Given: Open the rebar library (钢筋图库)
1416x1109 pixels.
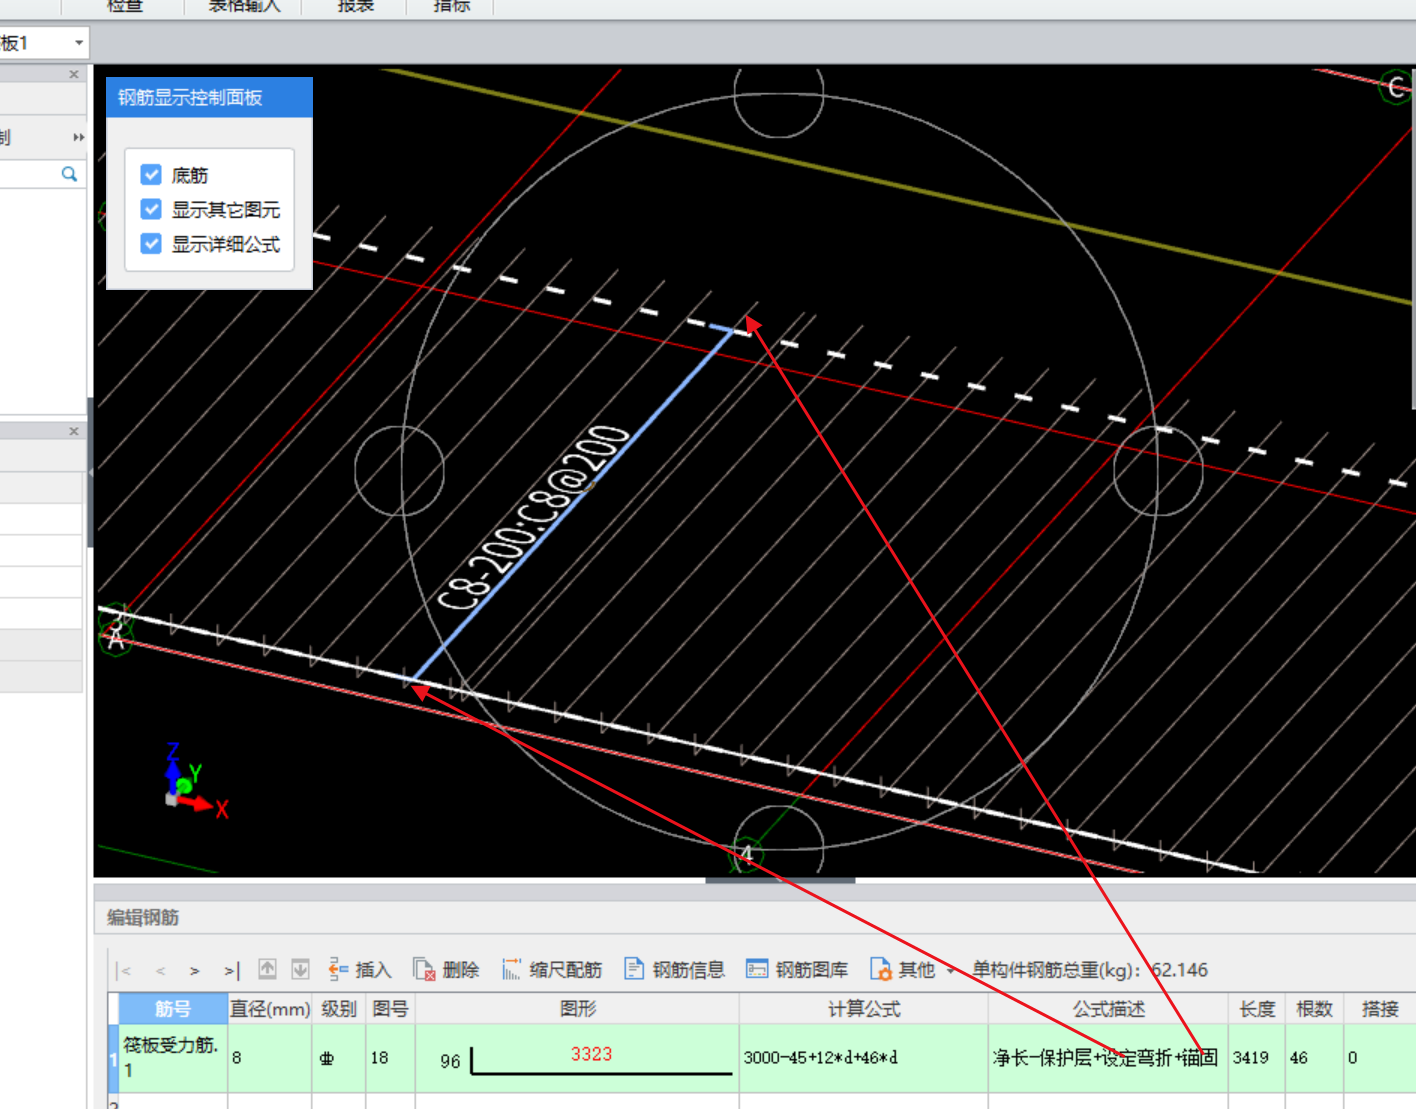Looking at the screenshot, I should point(797,969).
